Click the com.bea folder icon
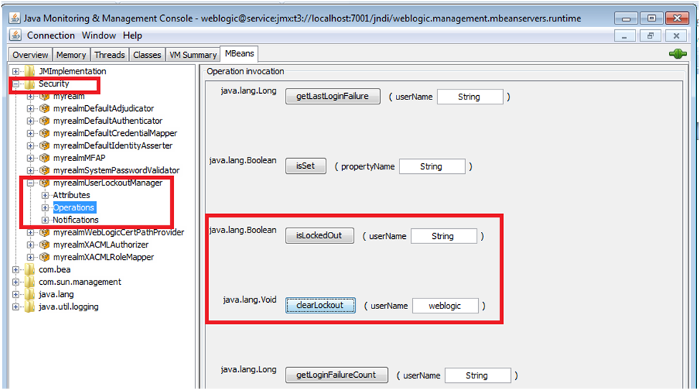This screenshot has width=700, height=390. (x=30, y=270)
